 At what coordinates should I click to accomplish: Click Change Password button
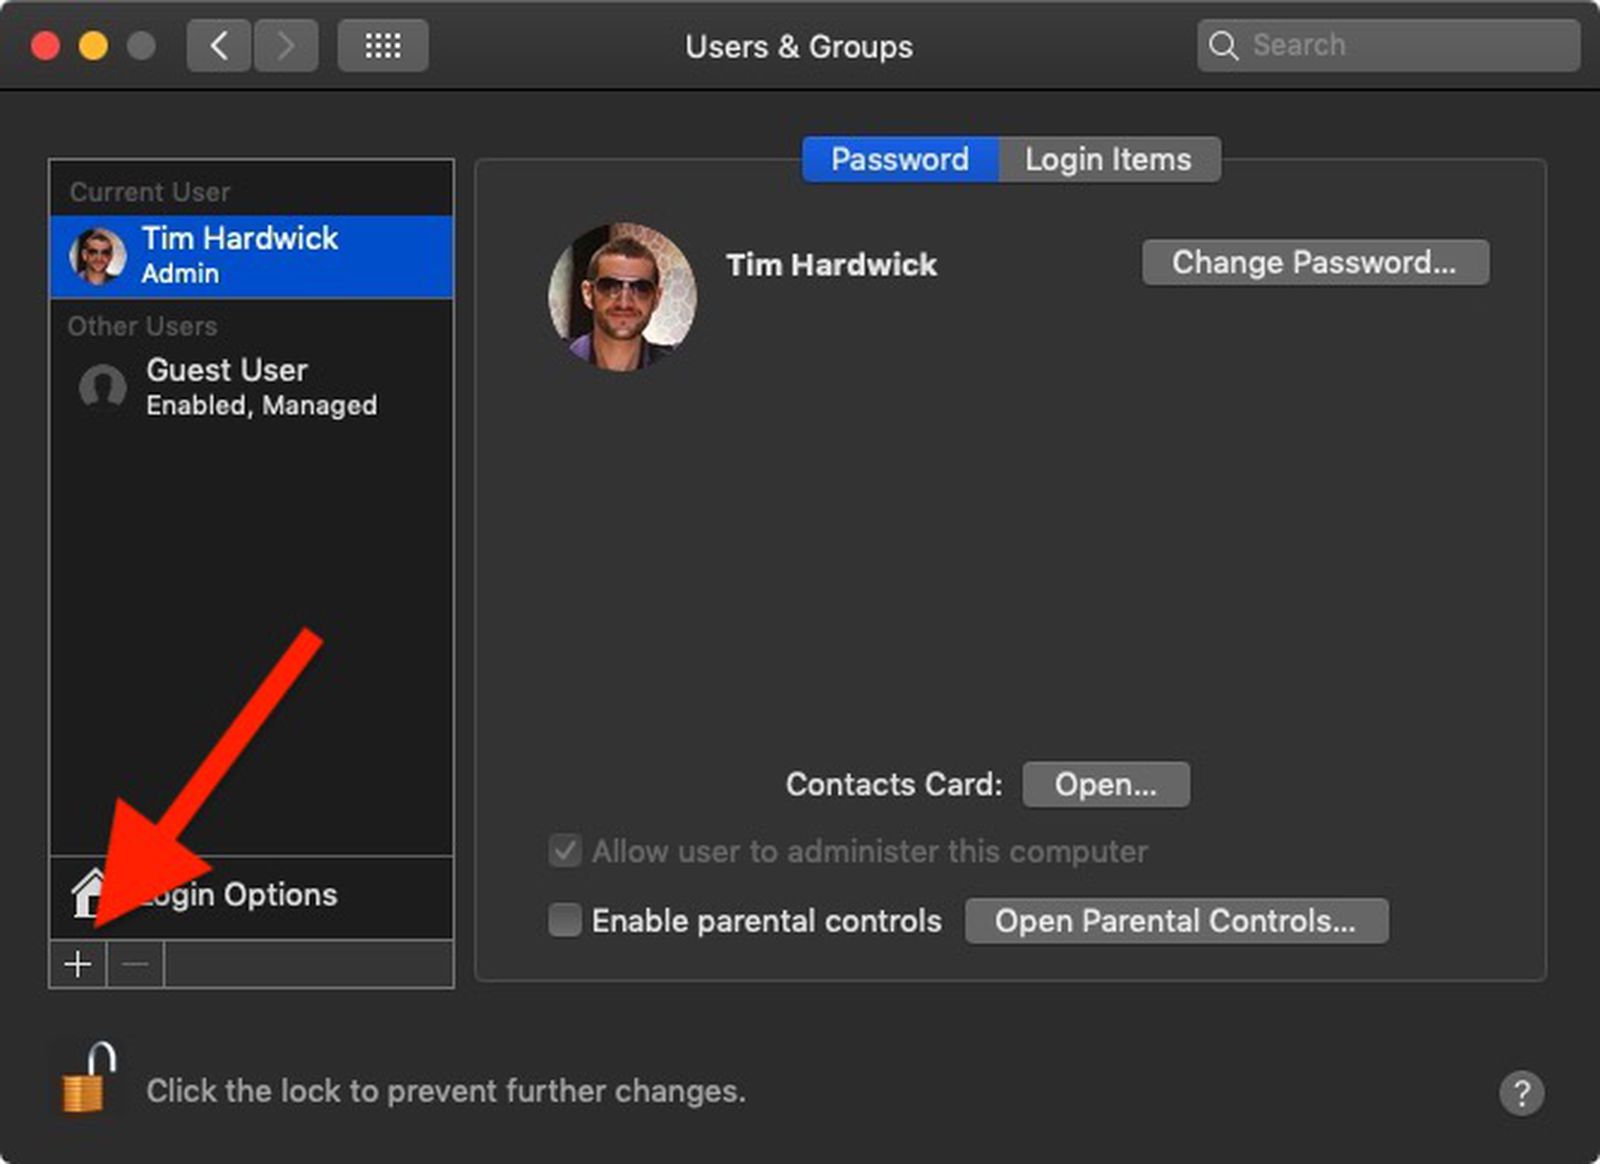pyautogui.click(x=1315, y=262)
